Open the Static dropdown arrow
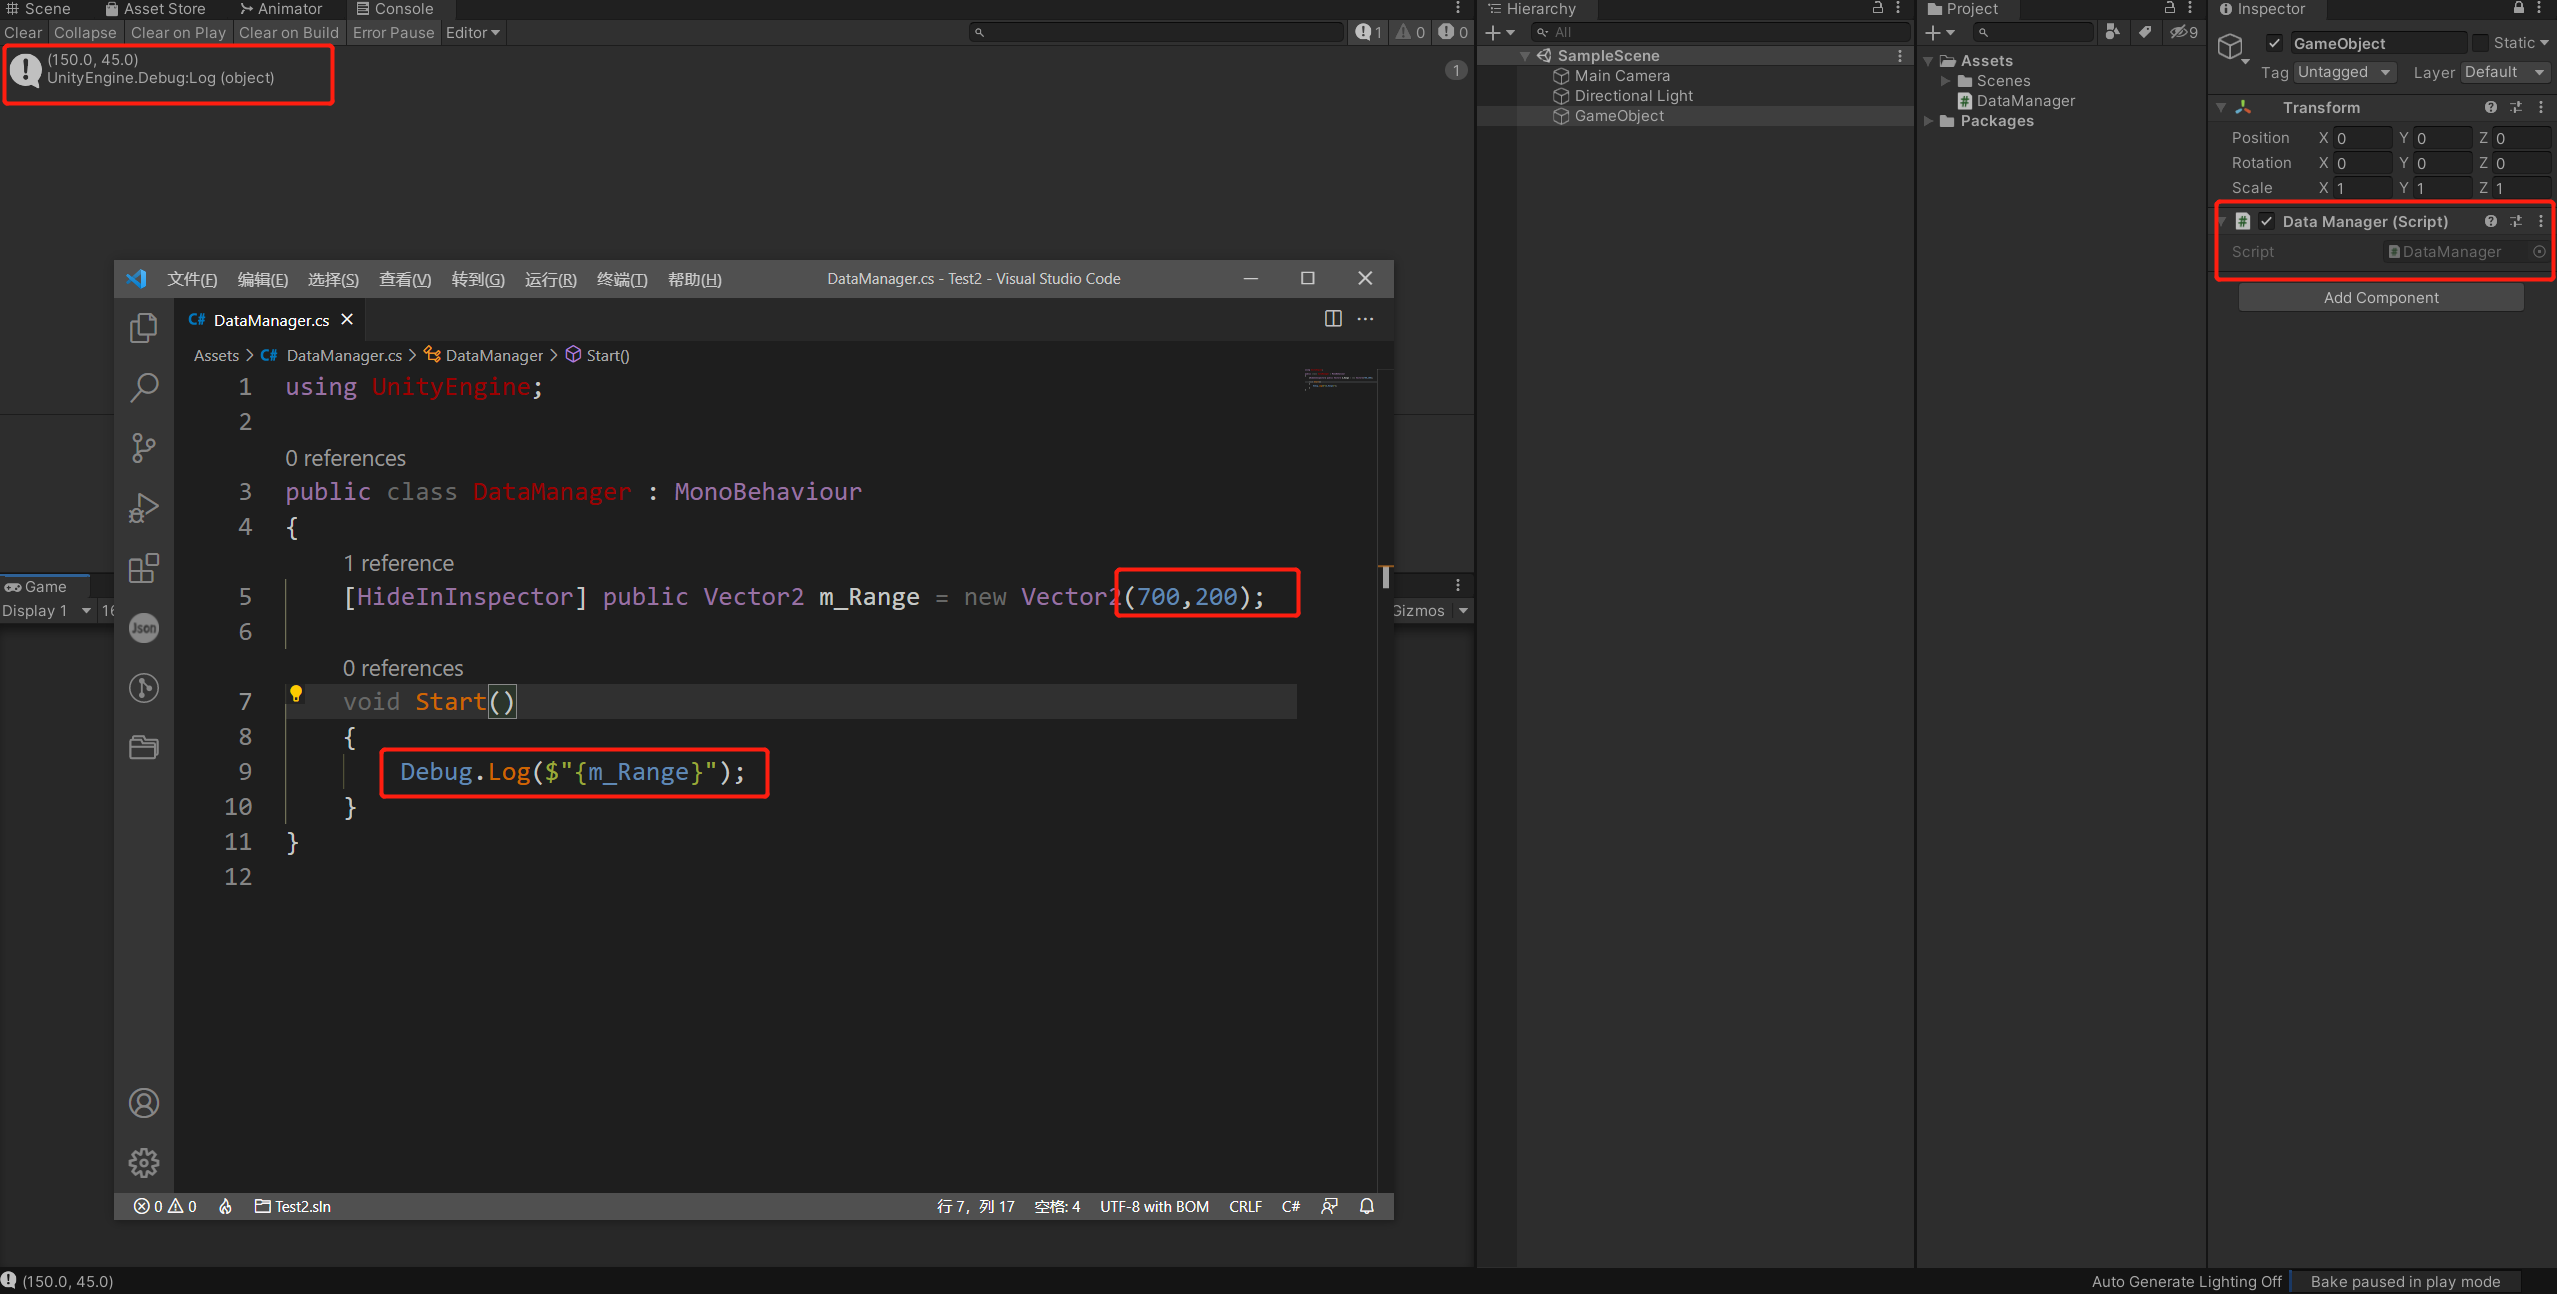 2545,43
